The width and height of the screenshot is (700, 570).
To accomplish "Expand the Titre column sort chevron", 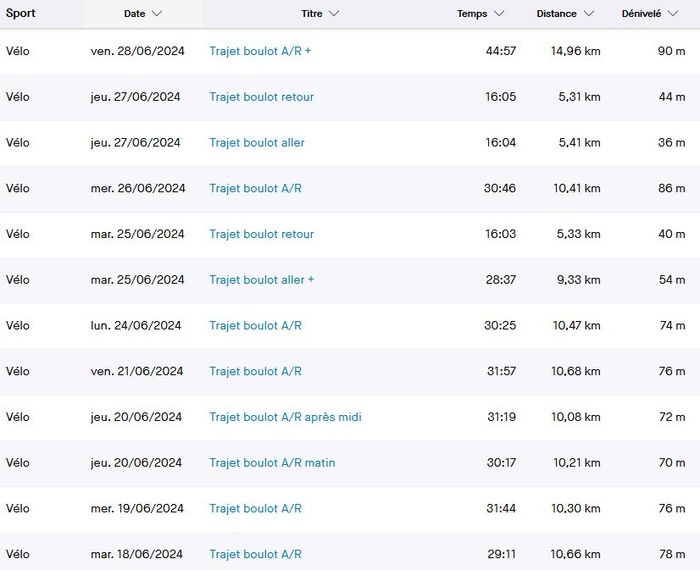I will (334, 14).
